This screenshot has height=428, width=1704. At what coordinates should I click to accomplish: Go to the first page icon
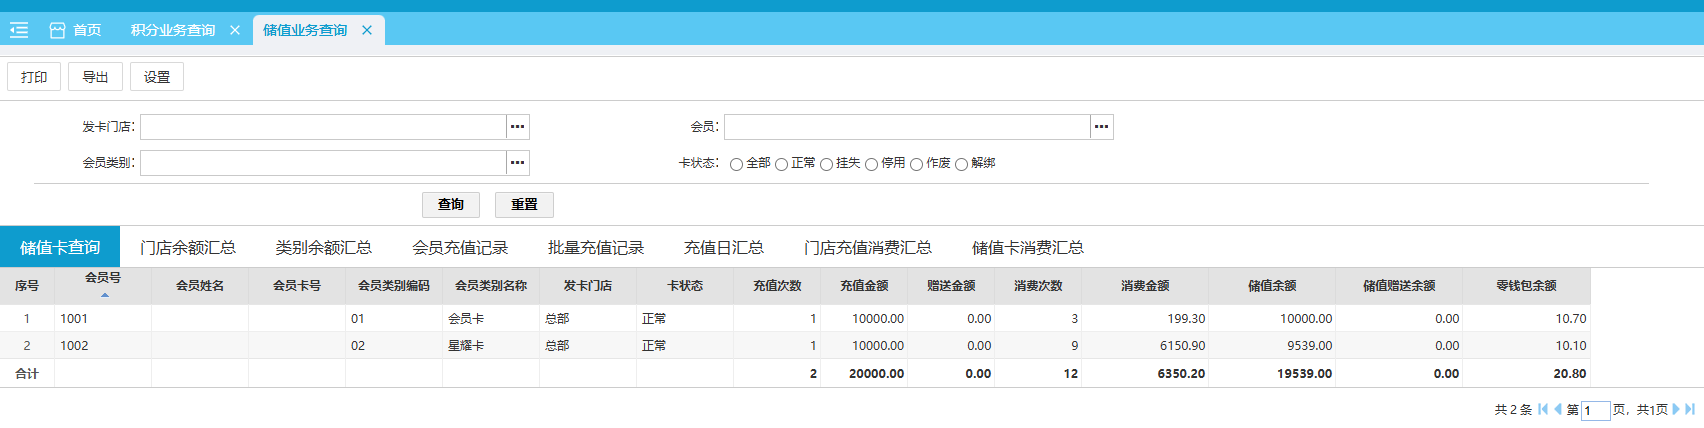[x=1543, y=409]
